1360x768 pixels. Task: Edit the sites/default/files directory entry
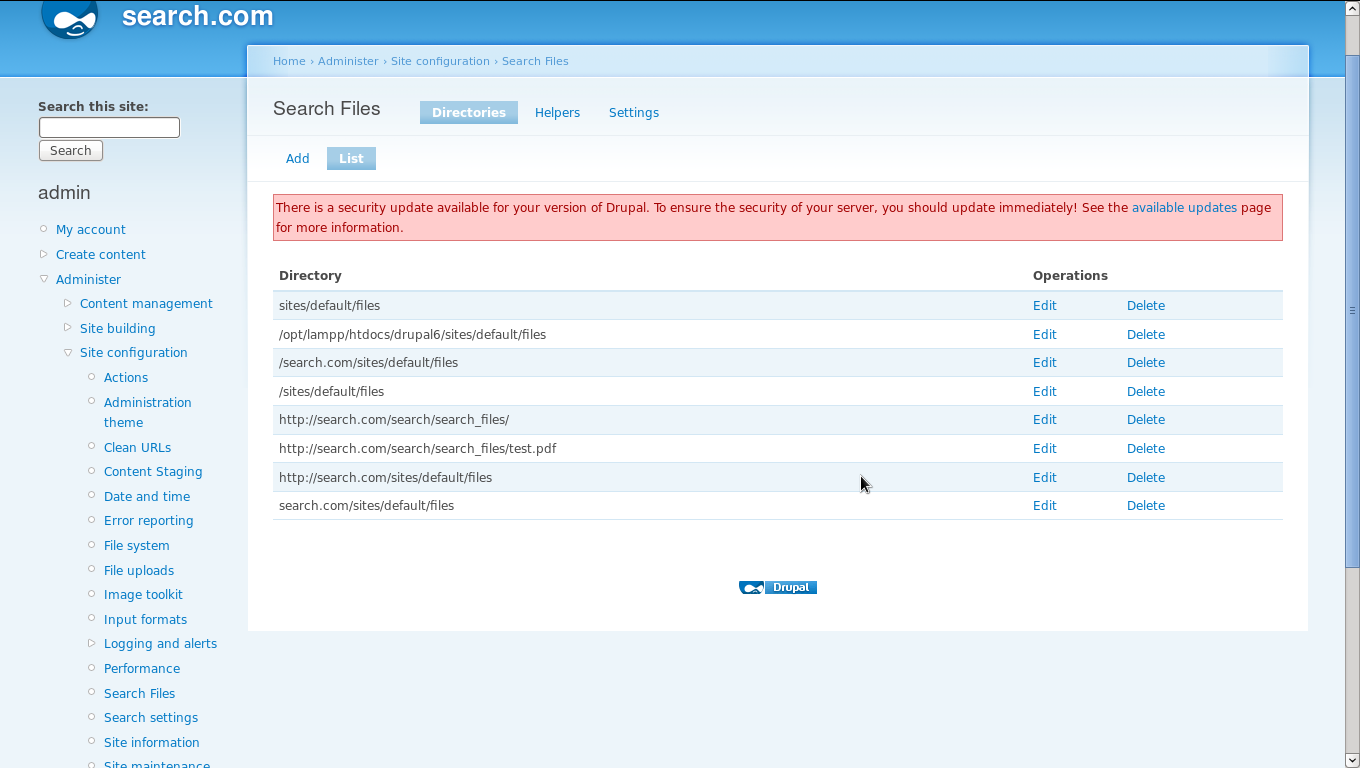tap(1044, 306)
